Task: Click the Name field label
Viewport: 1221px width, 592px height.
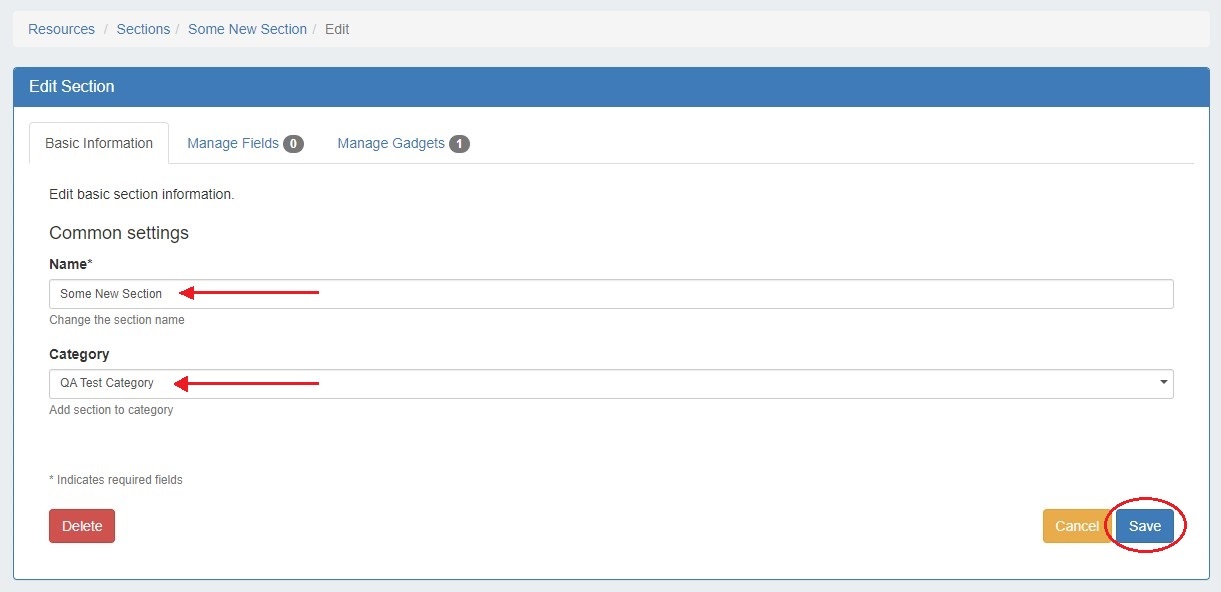Action: coord(70,264)
